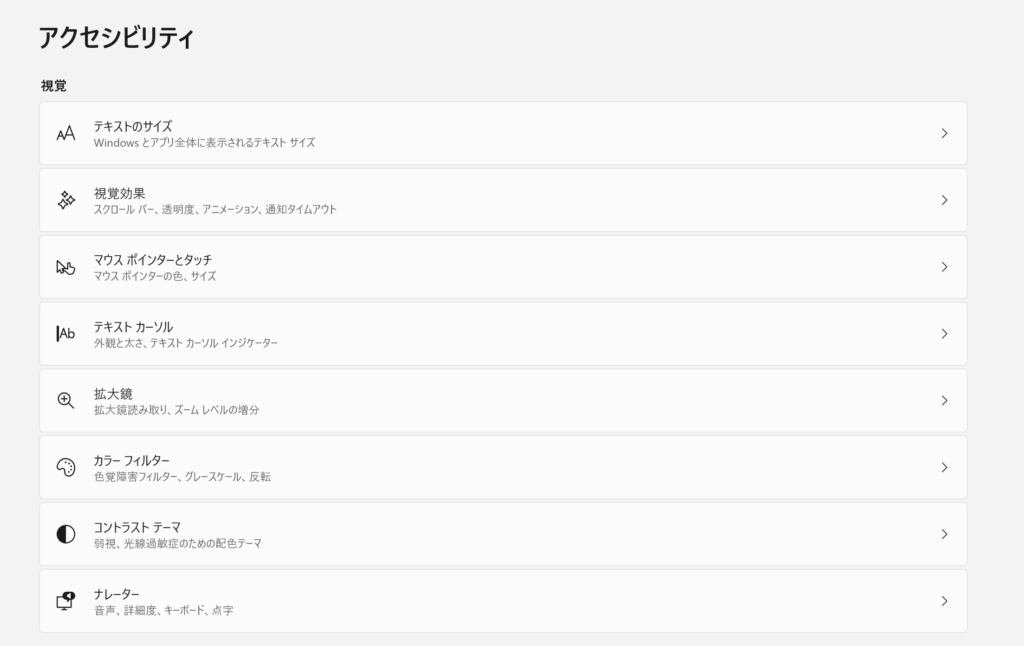
Task: Click the コントラスト テーマ half-circle icon
Action: click(66, 534)
